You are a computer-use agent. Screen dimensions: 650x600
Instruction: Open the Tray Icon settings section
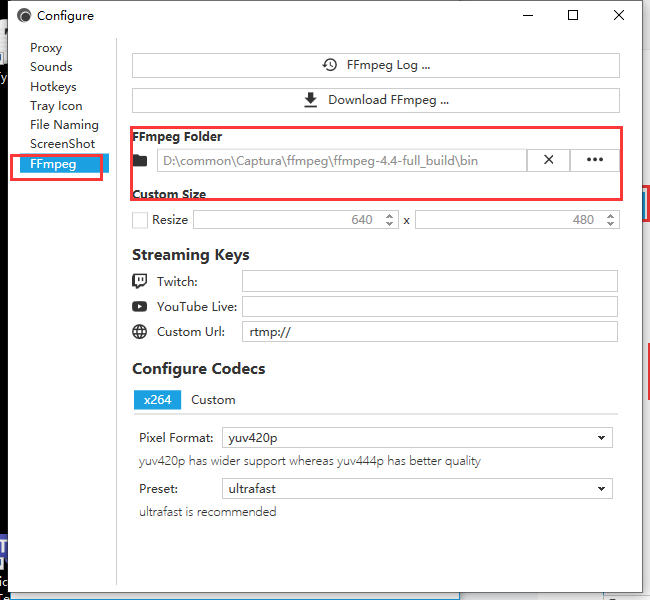point(56,106)
